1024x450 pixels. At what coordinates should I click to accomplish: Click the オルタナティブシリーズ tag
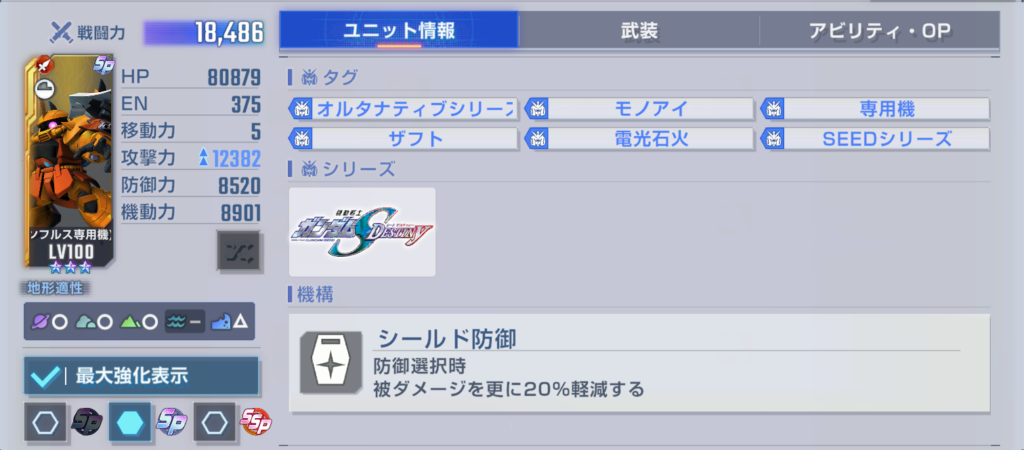(x=404, y=108)
